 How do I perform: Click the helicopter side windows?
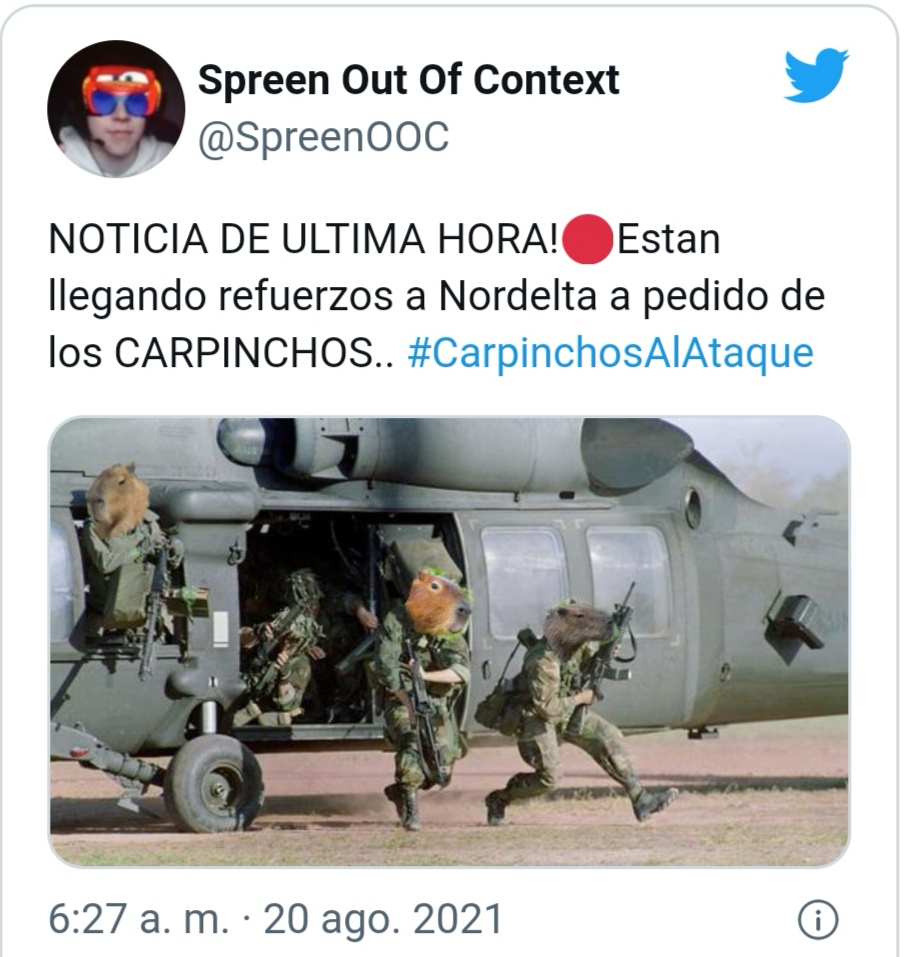(x=576, y=583)
